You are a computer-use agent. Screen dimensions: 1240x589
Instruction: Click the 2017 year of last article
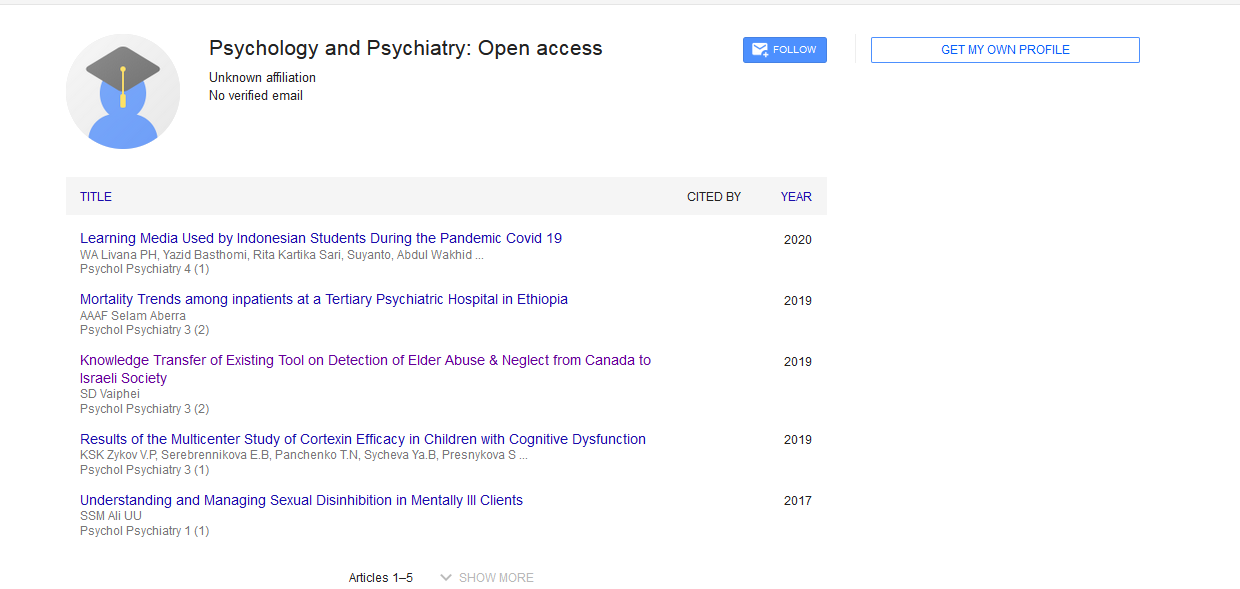click(797, 501)
